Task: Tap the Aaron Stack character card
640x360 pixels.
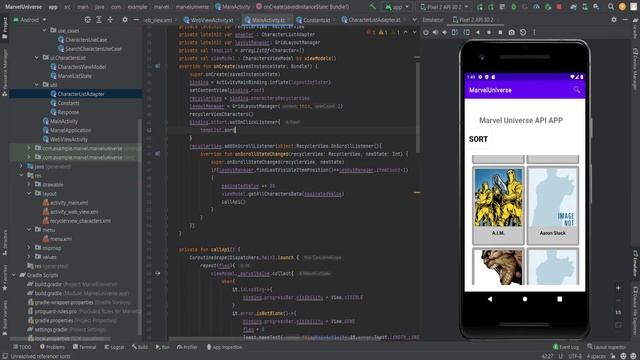Action: [x=553, y=205]
